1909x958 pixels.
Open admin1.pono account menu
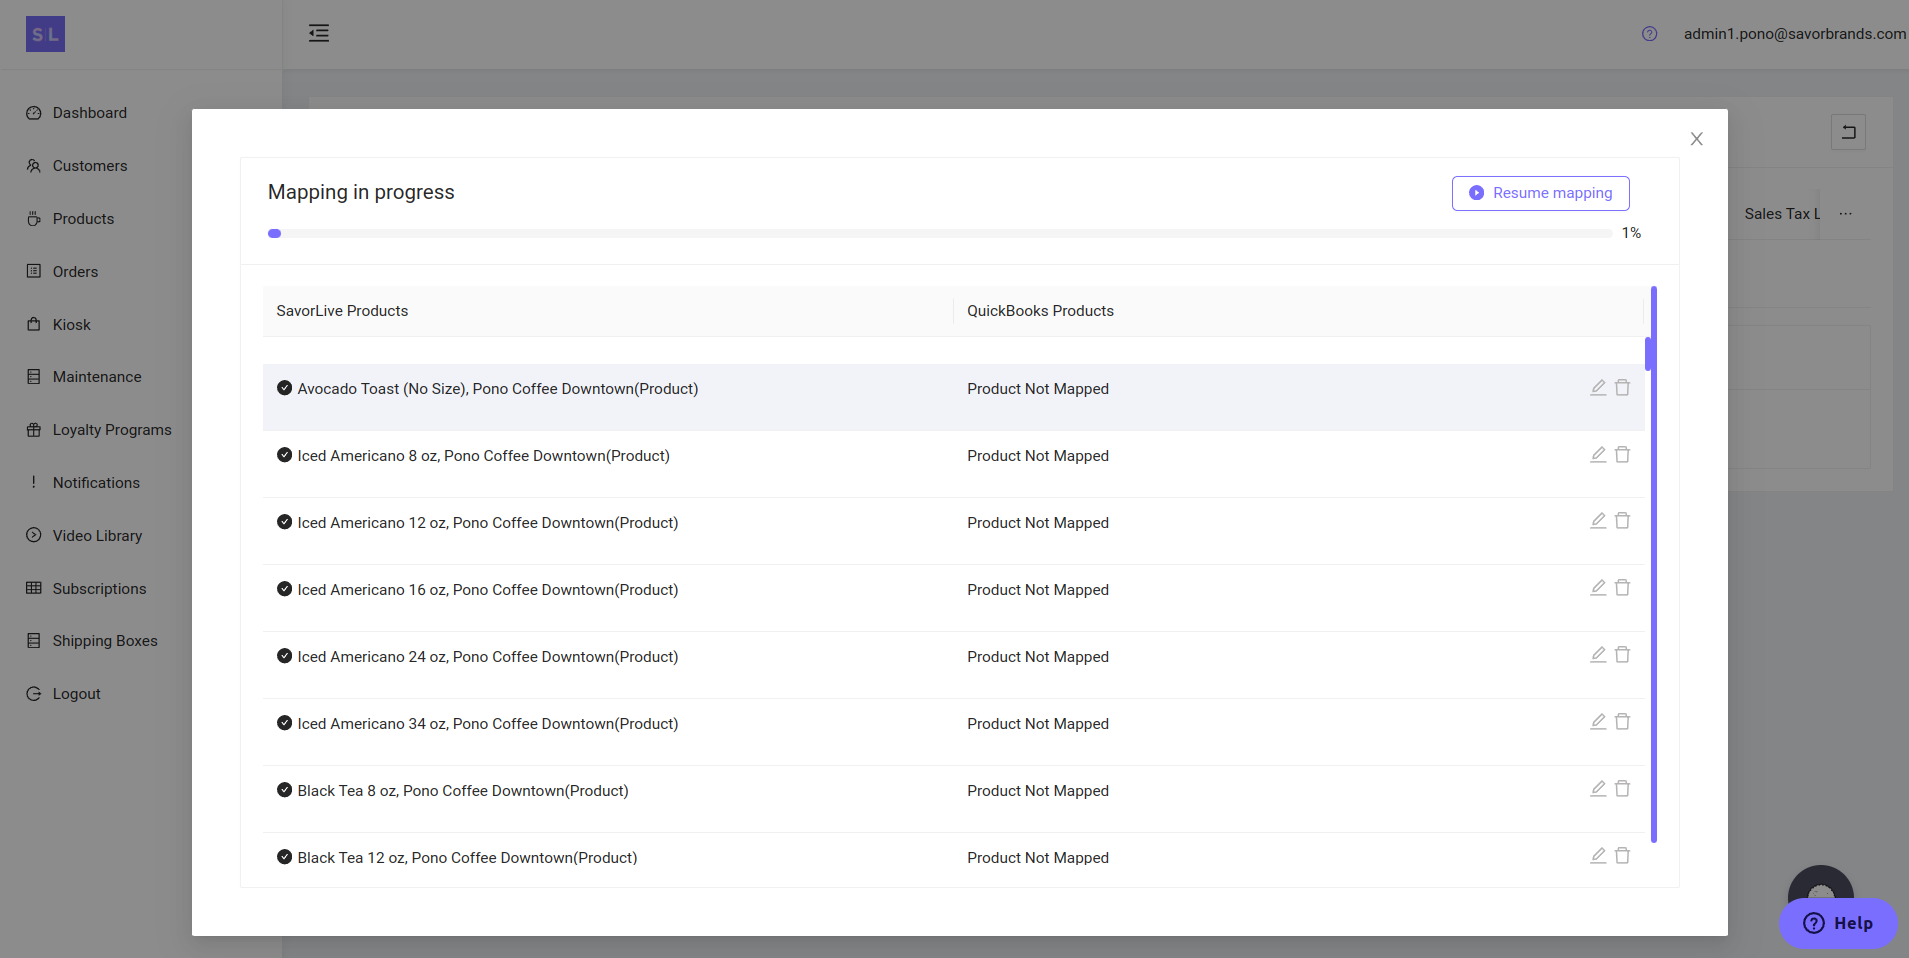click(x=1794, y=34)
